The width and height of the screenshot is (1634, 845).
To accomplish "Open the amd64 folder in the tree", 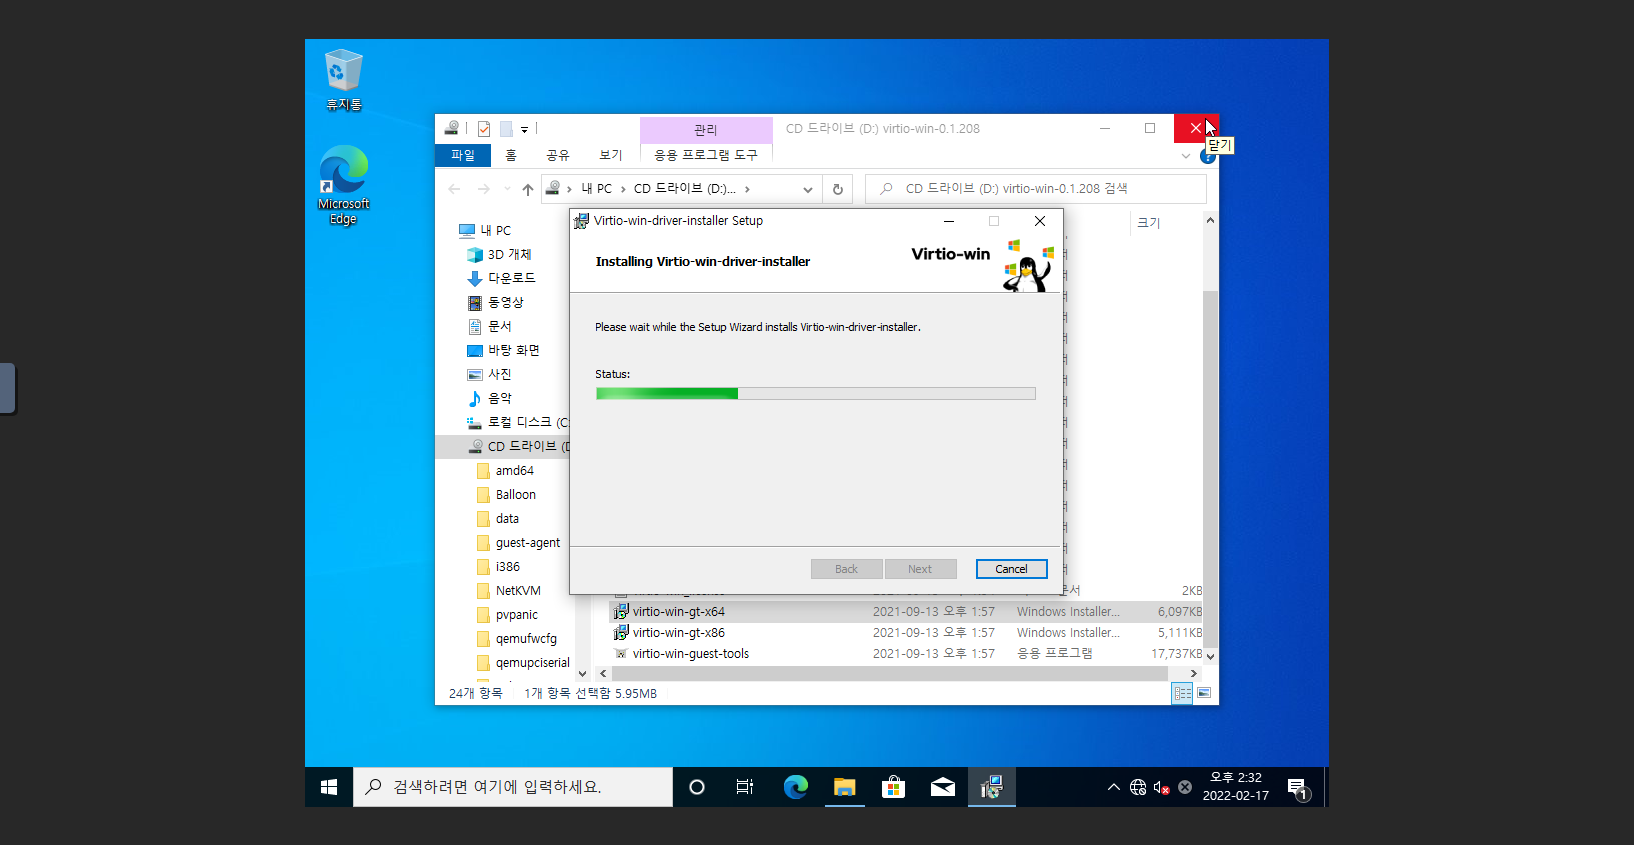I will [506, 470].
